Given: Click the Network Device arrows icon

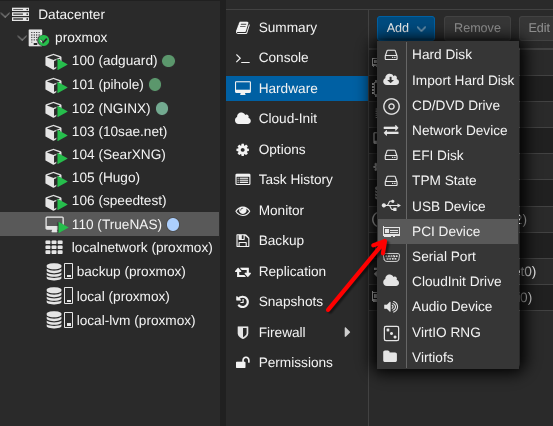Looking at the screenshot, I should [x=391, y=130].
